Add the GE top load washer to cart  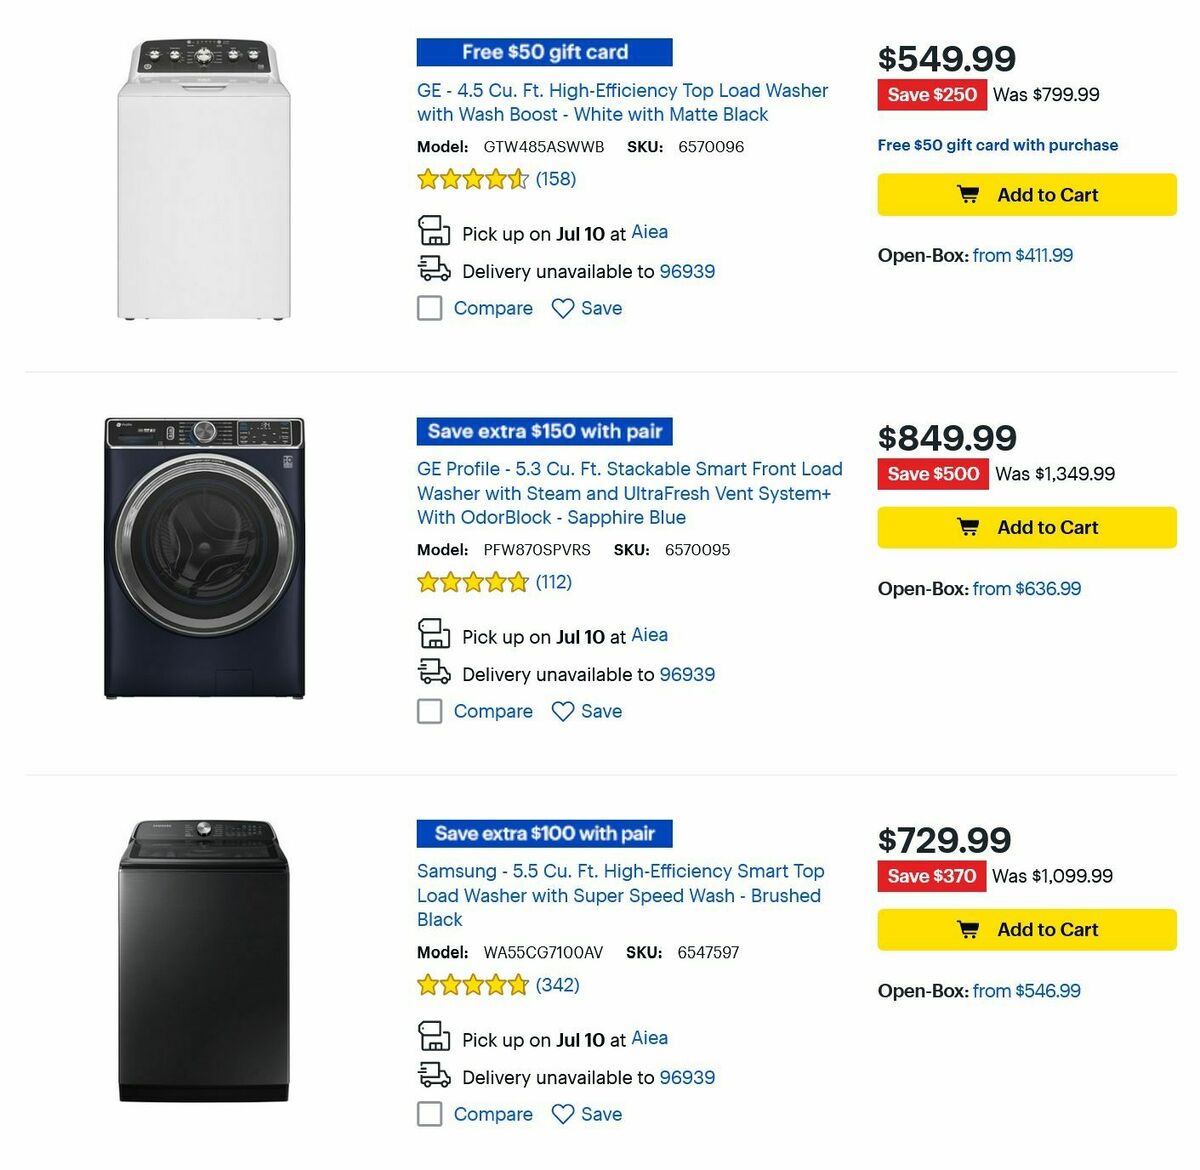[x=1026, y=194]
